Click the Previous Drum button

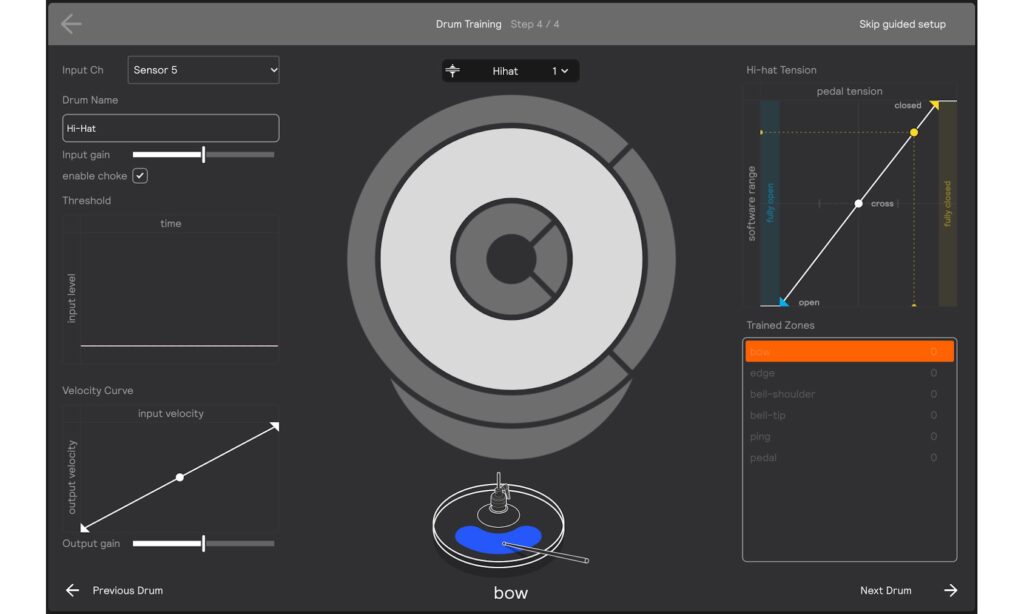coord(114,590)
